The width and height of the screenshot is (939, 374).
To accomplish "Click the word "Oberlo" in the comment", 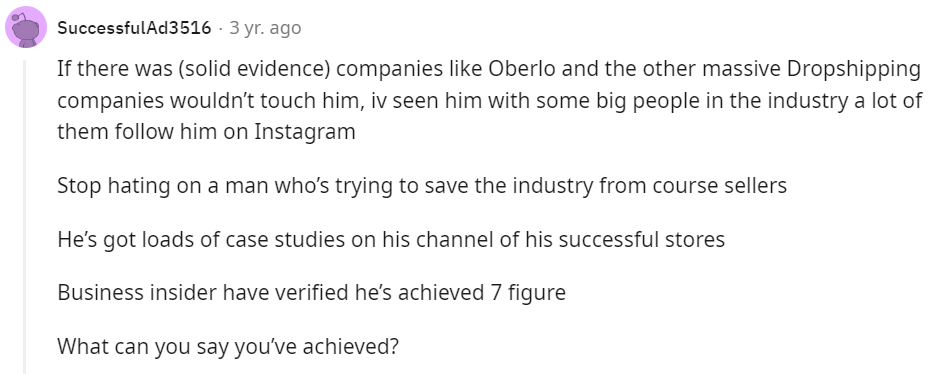I will (523, 69).
